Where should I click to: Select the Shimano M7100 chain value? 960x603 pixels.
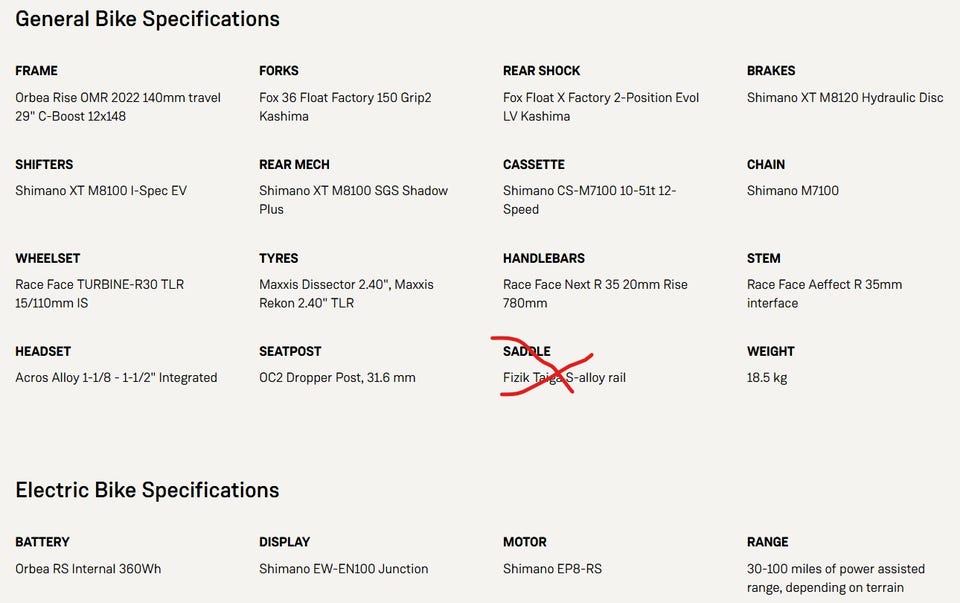[793, 190]
